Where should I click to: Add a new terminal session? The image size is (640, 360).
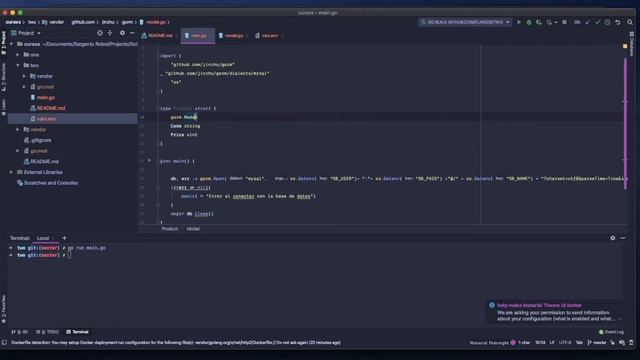pyautogui.click(x=64, y=238)
